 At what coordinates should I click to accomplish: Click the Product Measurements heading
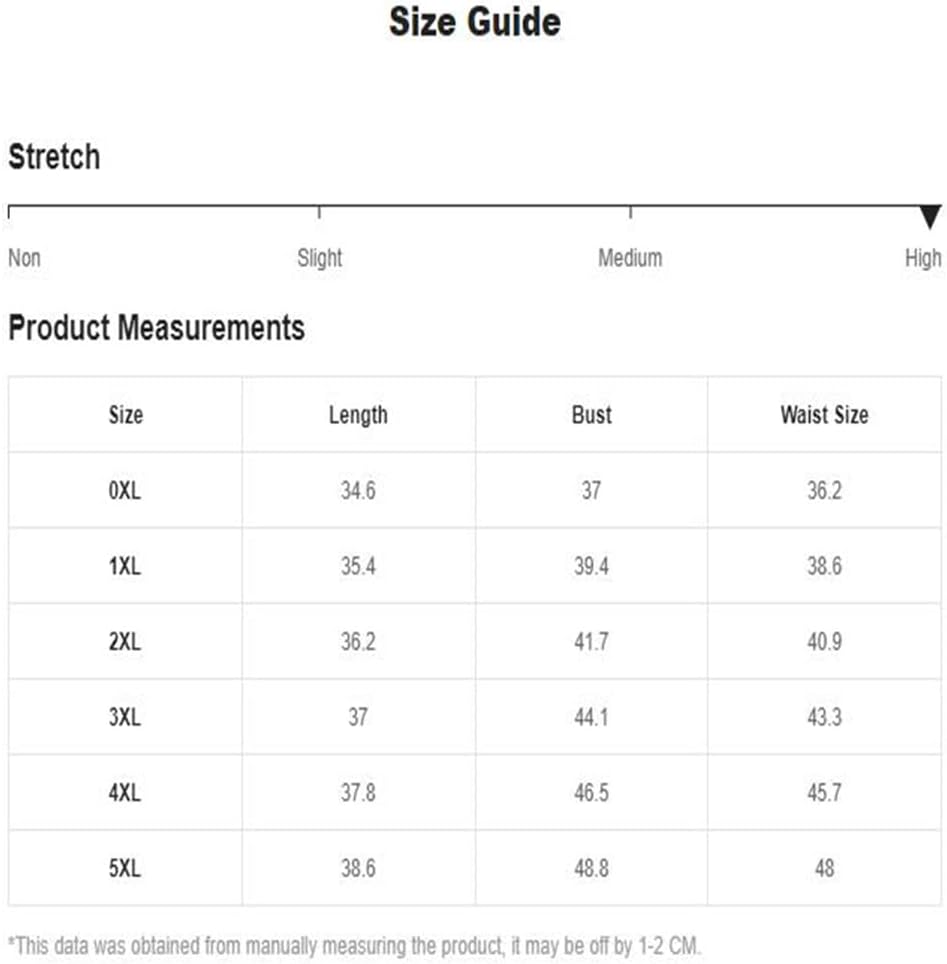point(157,328)
